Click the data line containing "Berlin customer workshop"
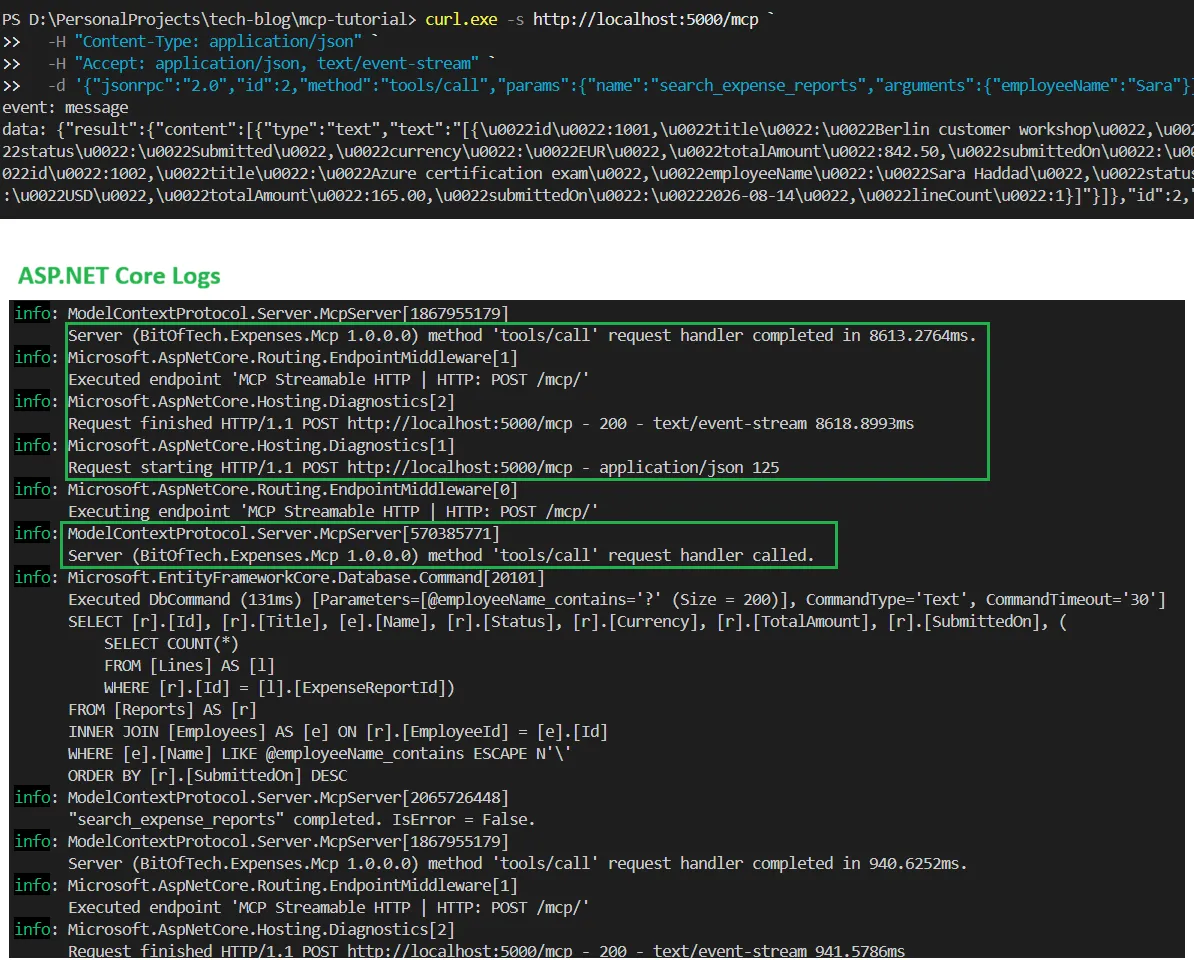Image resolution: width=1194 pixels, height=960 pixels. click(x=597, y=129)
